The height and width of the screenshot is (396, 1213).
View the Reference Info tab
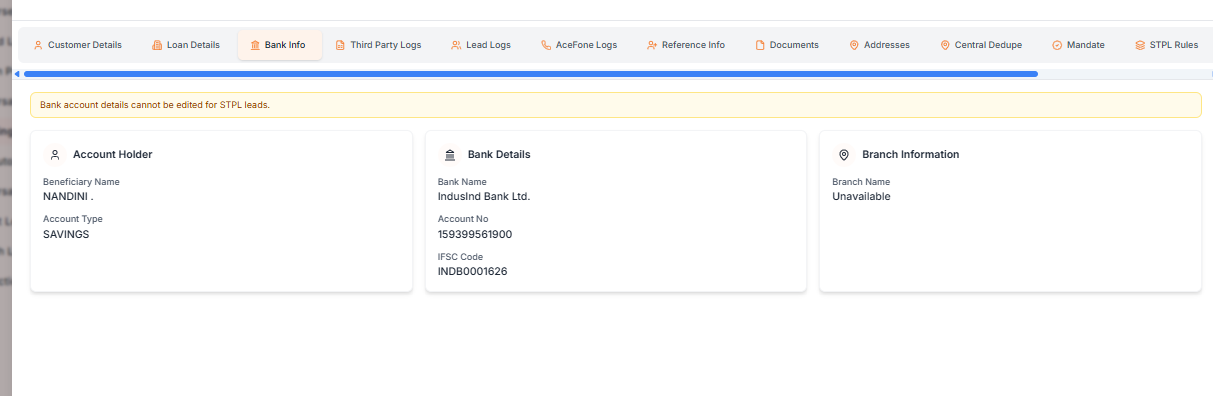pos(686,45)
